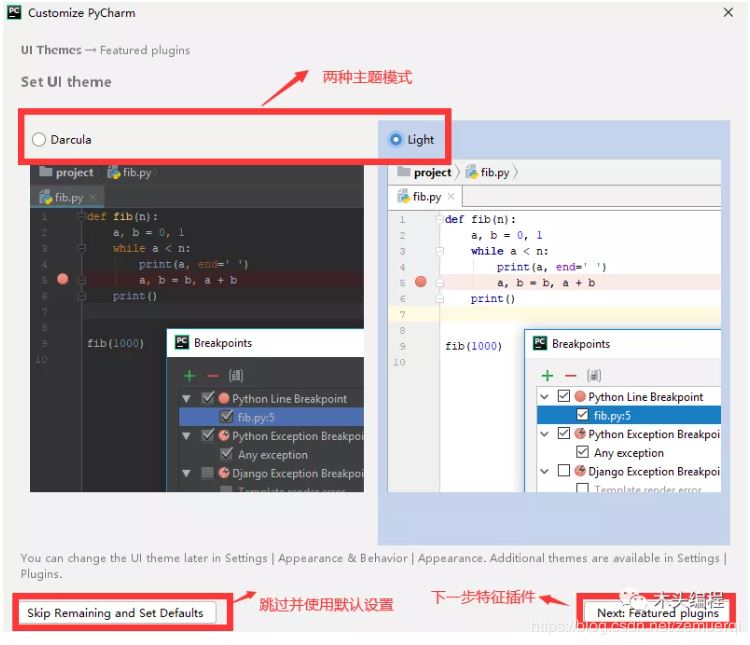The image size is (750, 645).
Task: Click green plus add-breakpoint icon in Darcula preview
Action: pyautogui.click(x=189, y=376)
